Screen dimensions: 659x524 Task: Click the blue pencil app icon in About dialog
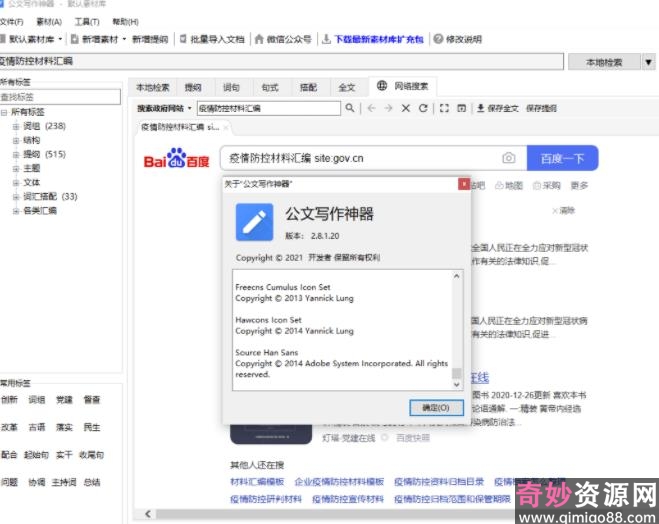point(254,222)
